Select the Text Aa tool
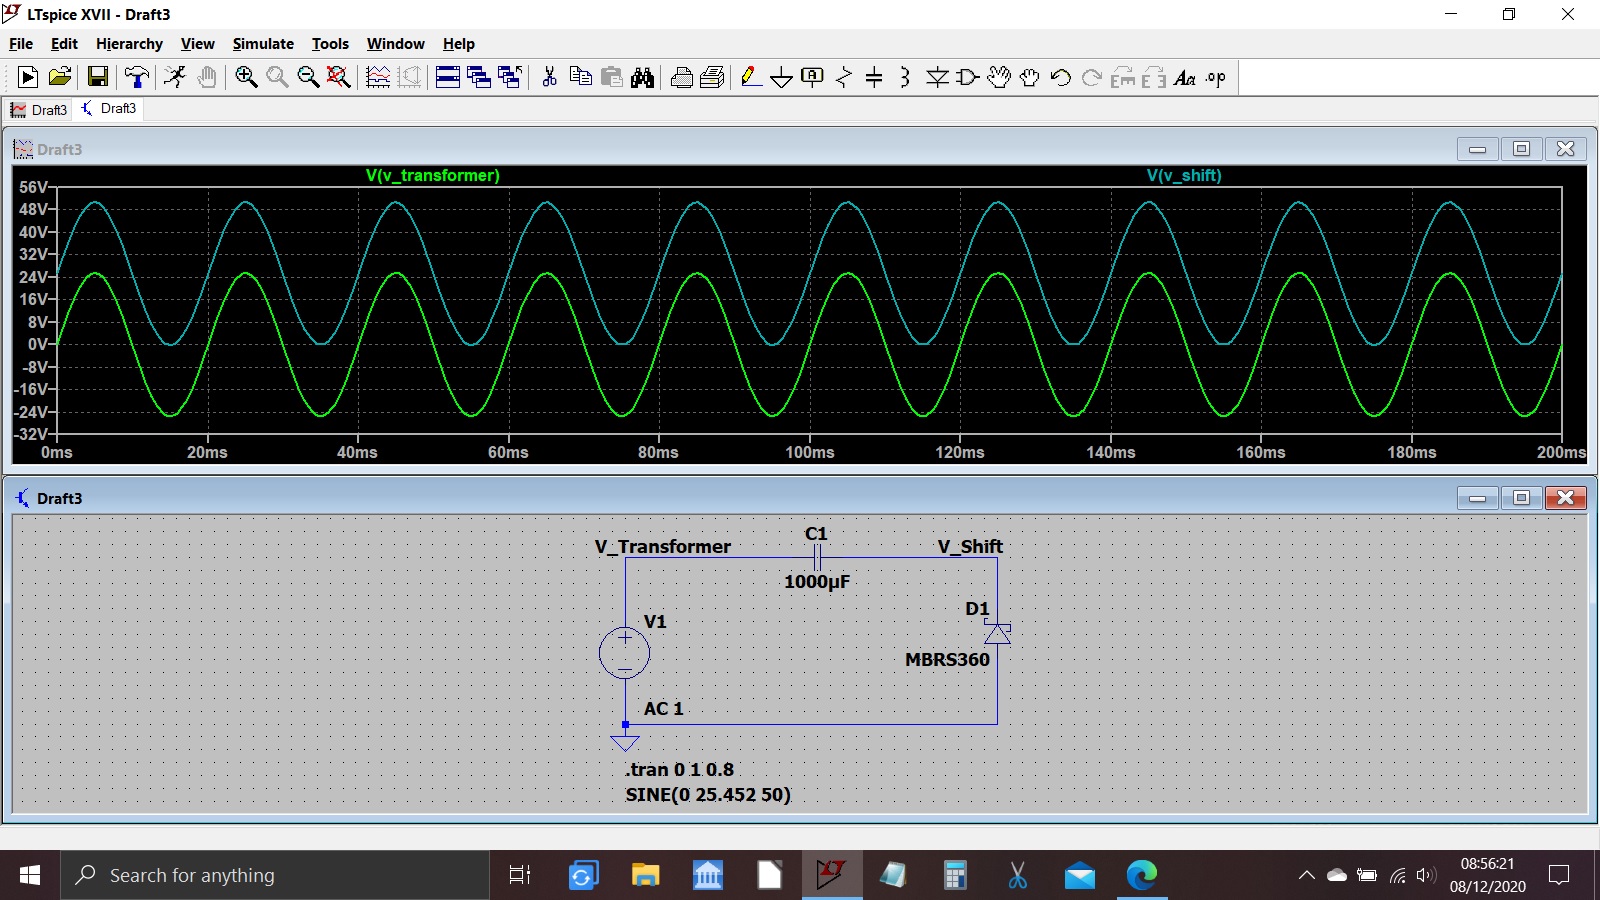1600x900 pixels. (1185, 77)
